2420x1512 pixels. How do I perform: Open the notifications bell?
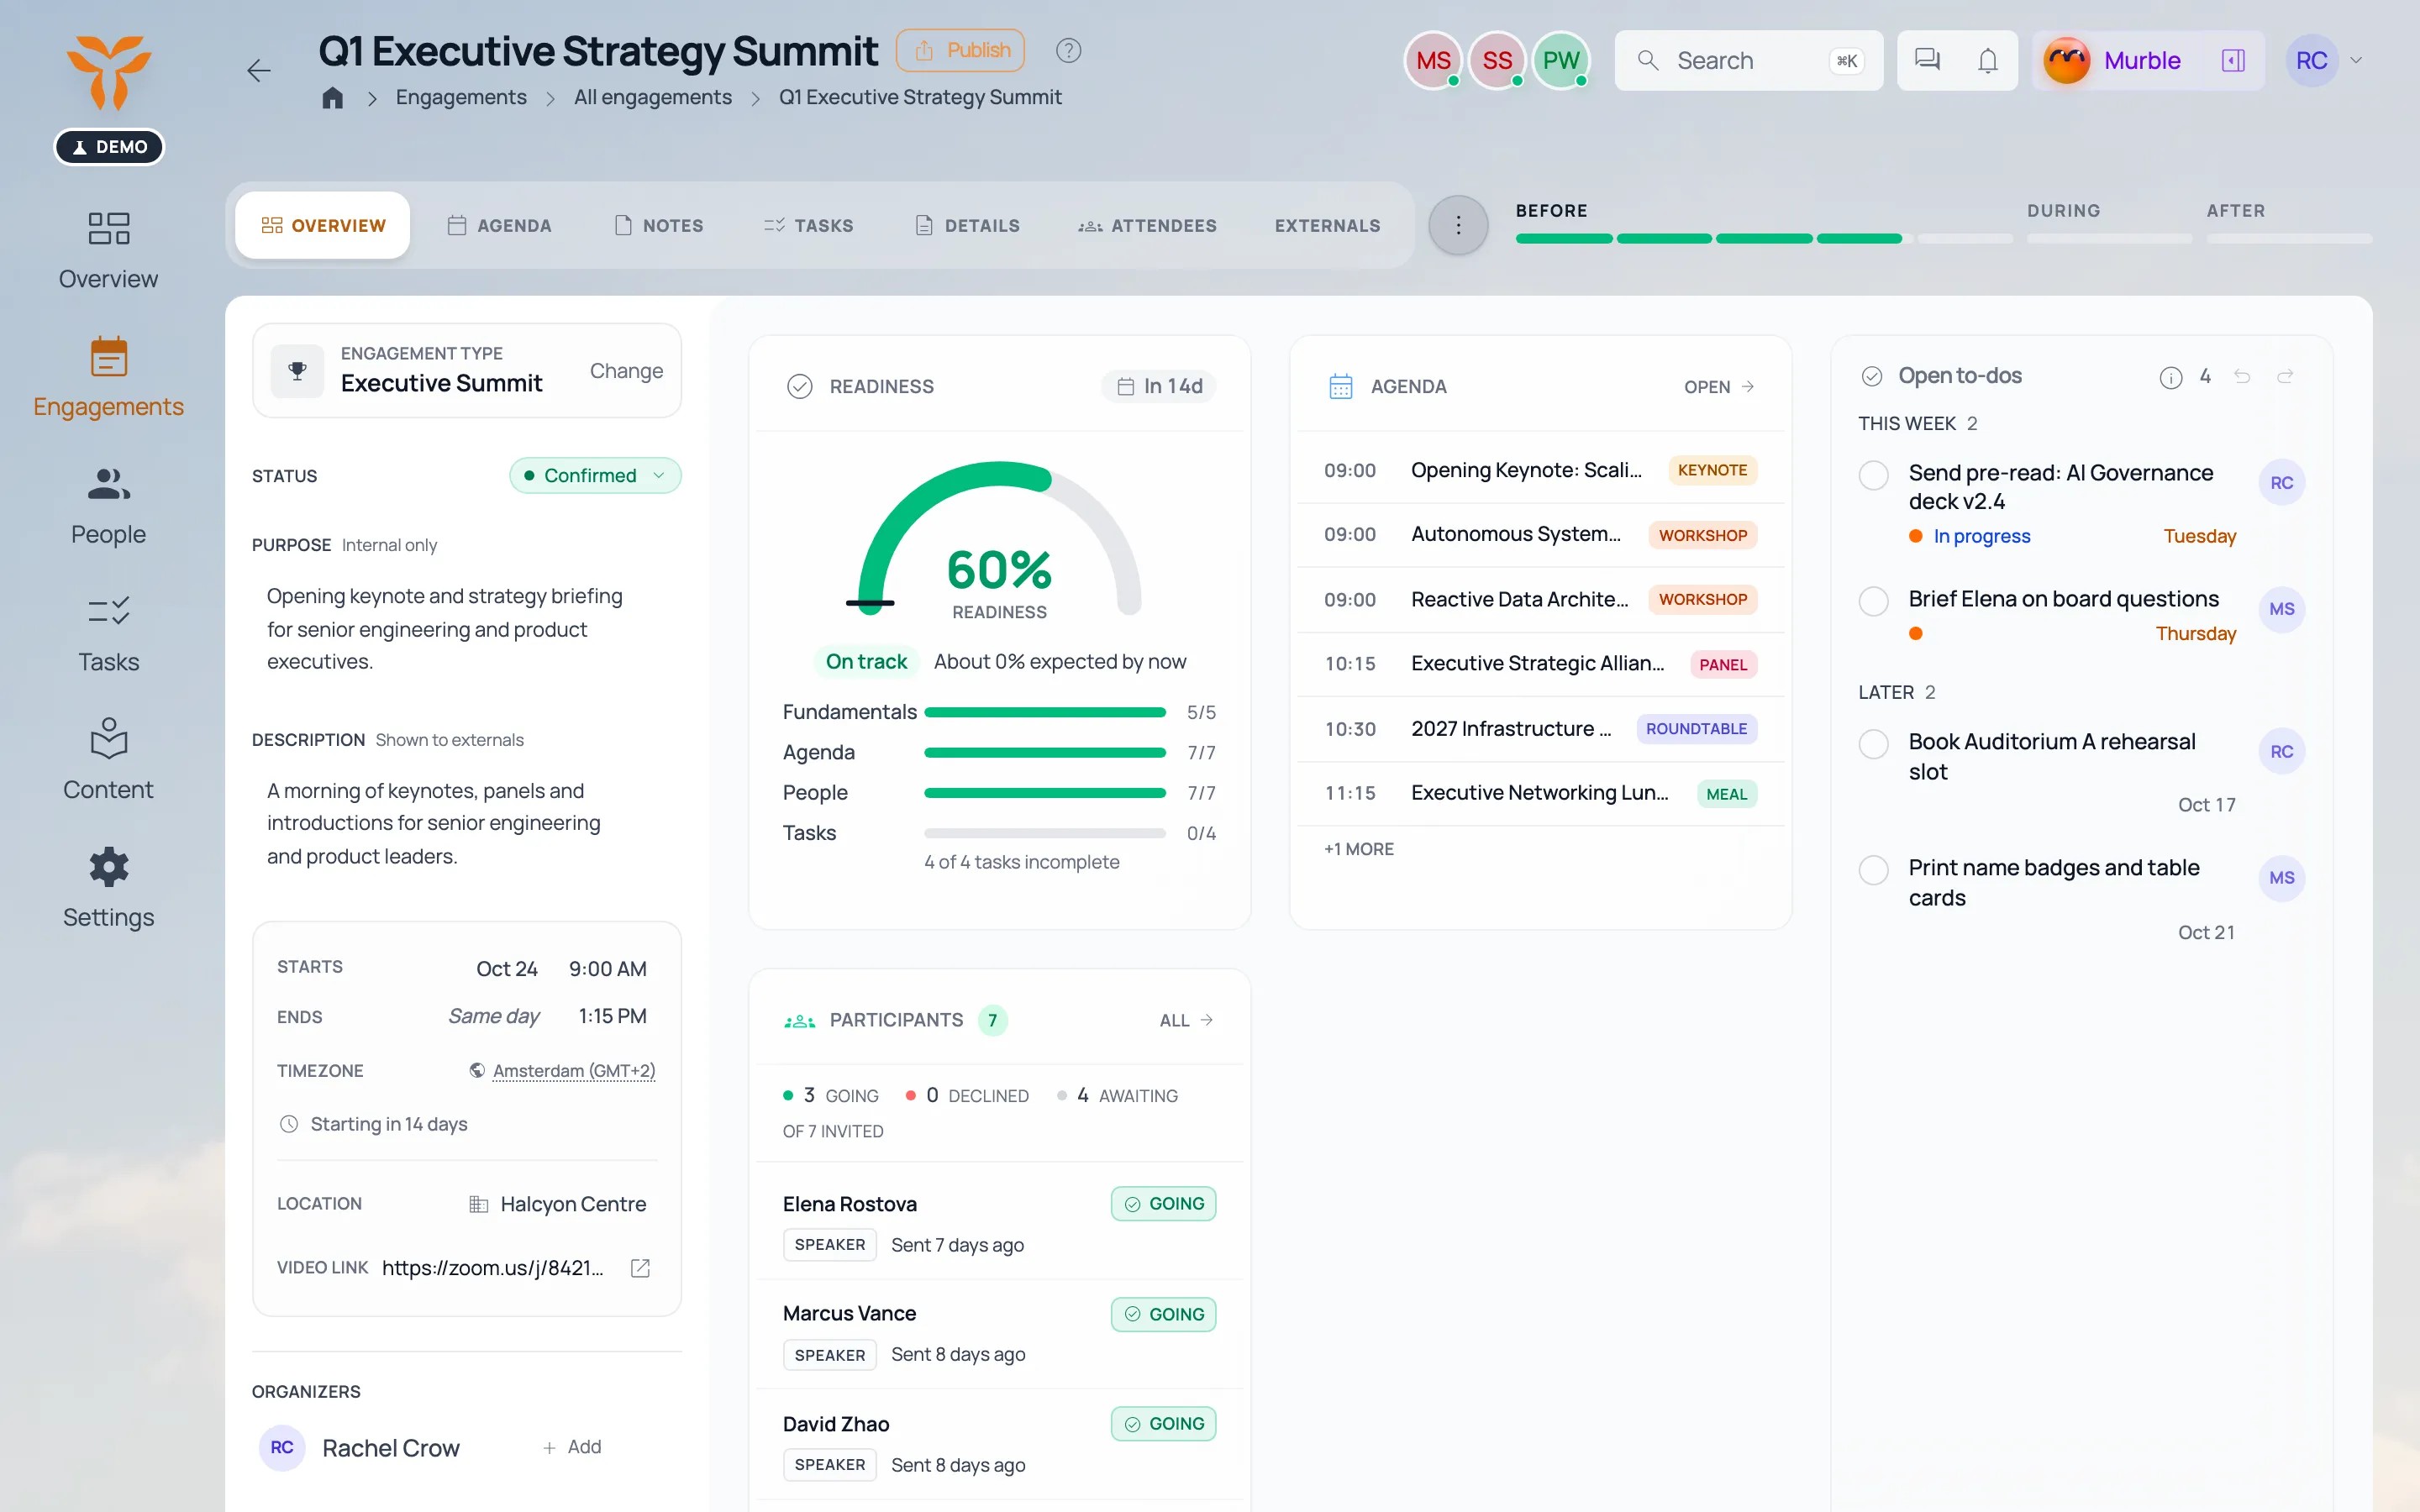(x=1988, y=60)
